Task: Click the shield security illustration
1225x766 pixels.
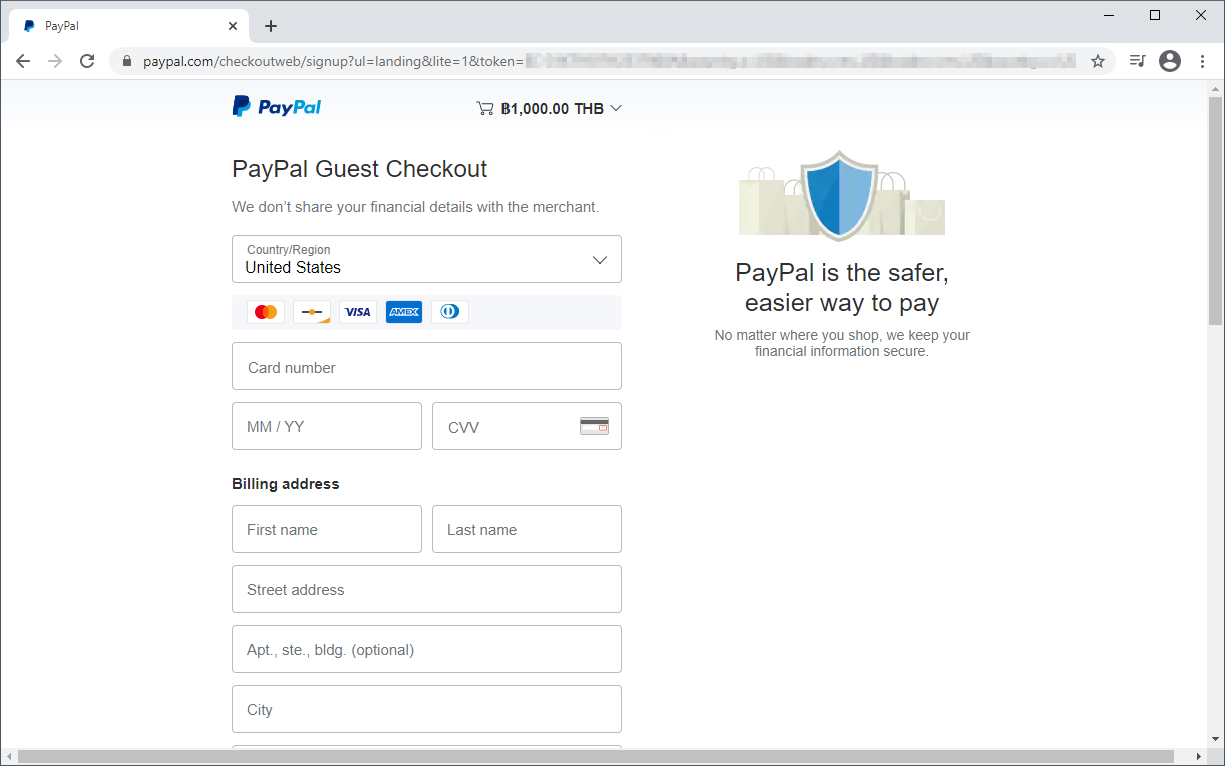Action: point(841,195)
